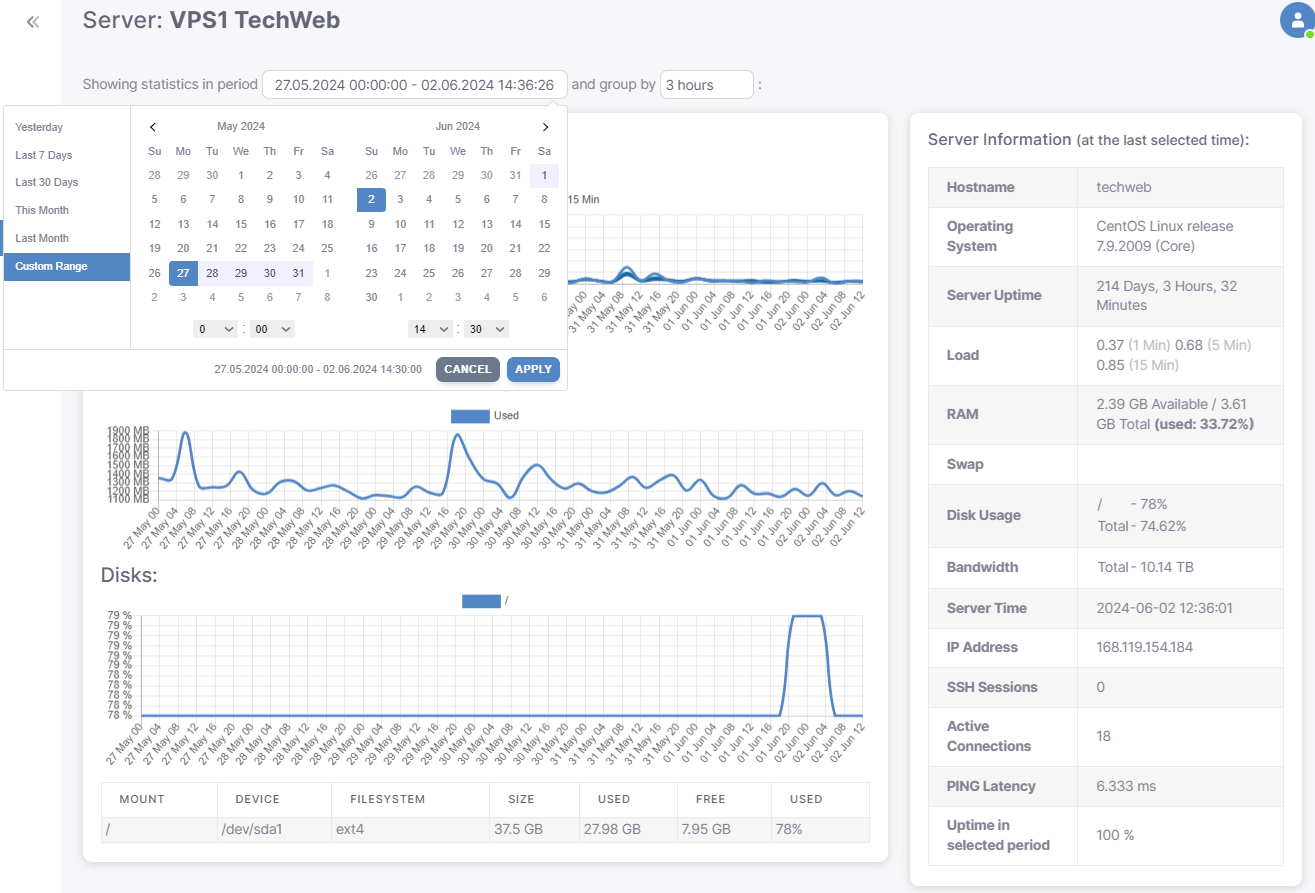The height and width of the screenshot is (893, 1315).
Task: Click the techweb hostname value
Action: click(x=1123, y=187)
